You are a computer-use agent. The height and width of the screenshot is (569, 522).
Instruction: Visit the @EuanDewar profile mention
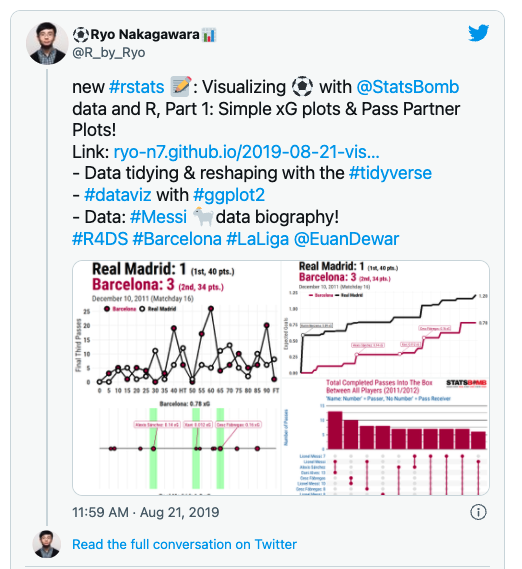346,239
